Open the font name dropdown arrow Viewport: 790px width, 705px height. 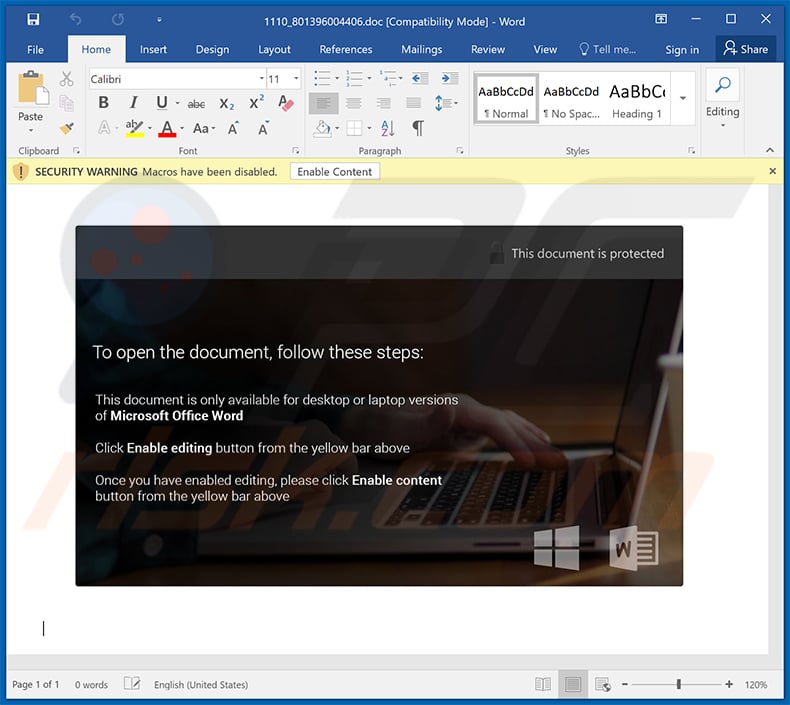[x=261, y=79]
